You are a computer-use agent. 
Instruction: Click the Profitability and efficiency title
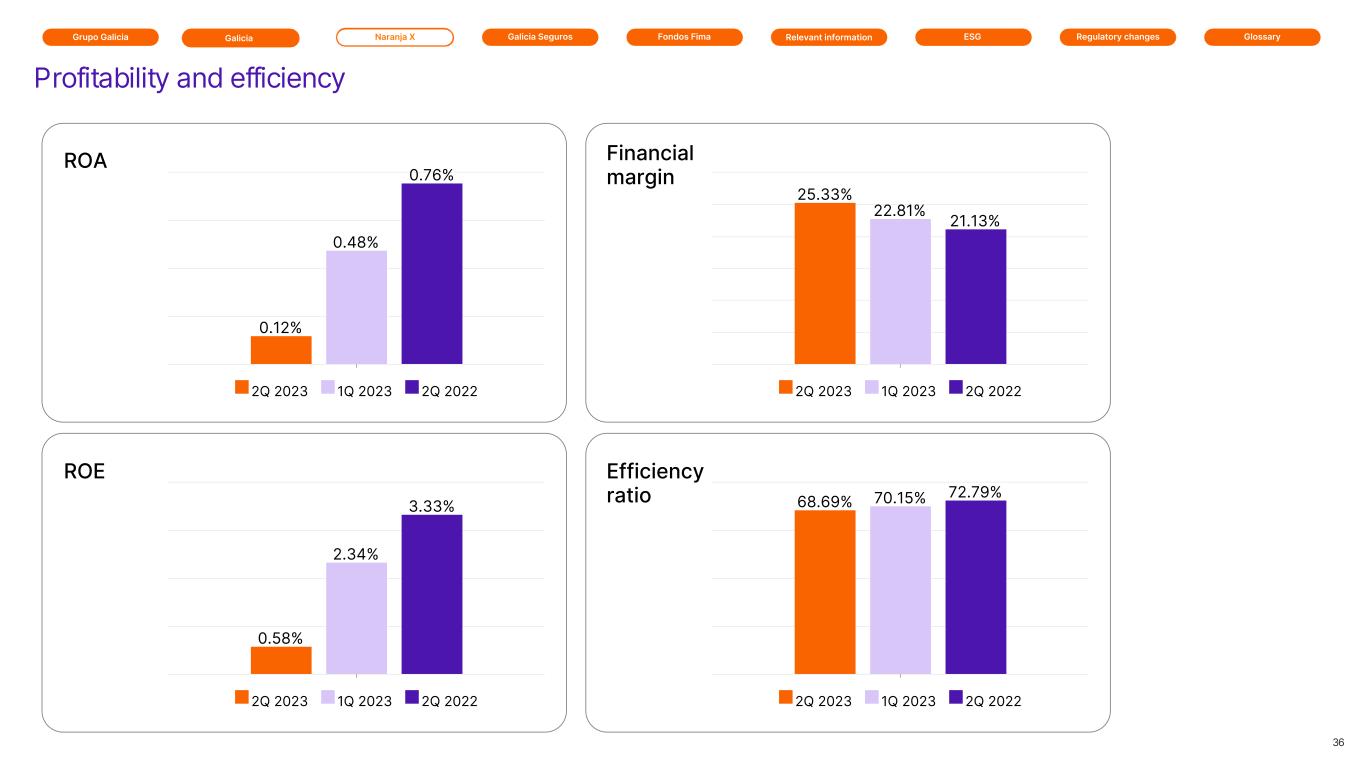(189, 78)
